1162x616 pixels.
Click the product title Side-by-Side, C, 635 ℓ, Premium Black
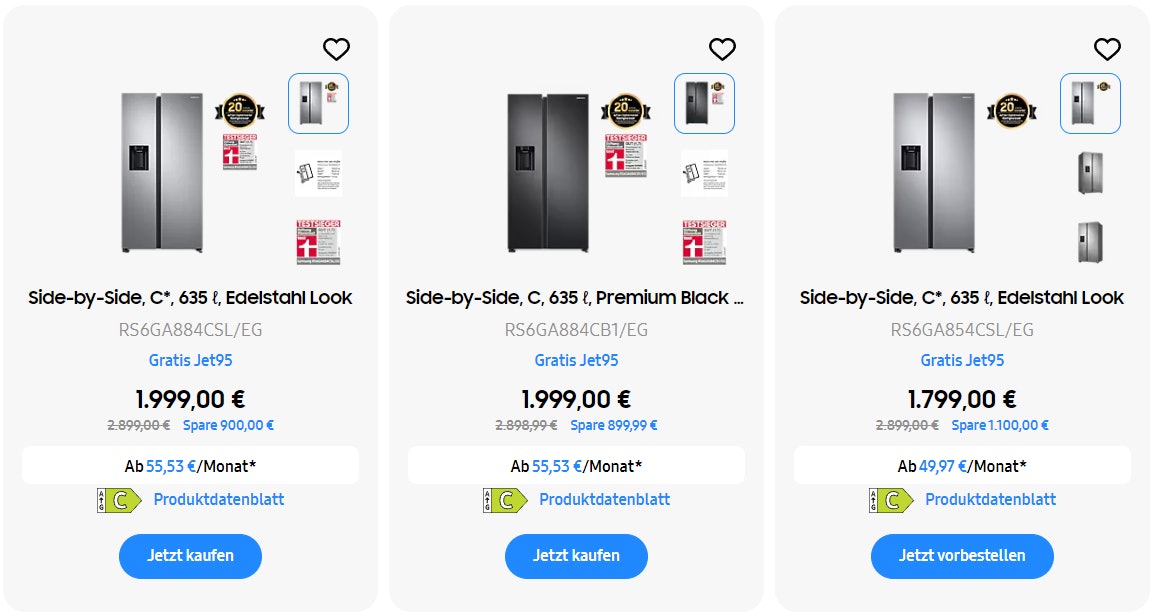576,297
